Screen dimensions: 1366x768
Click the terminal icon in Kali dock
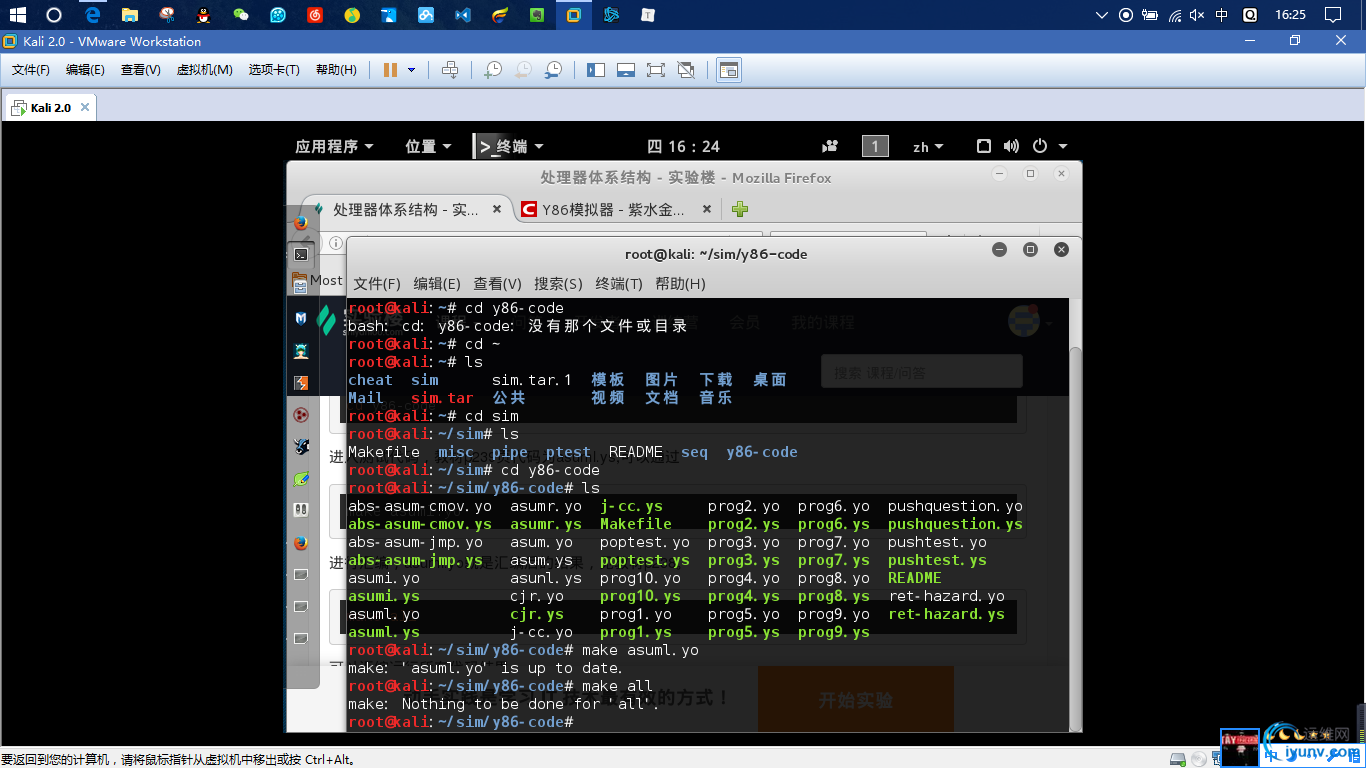[300, 255]
